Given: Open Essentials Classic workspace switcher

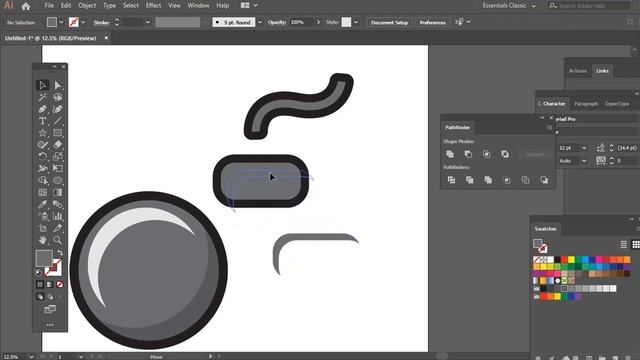Looking at the screenshot, I should point(509,6).
